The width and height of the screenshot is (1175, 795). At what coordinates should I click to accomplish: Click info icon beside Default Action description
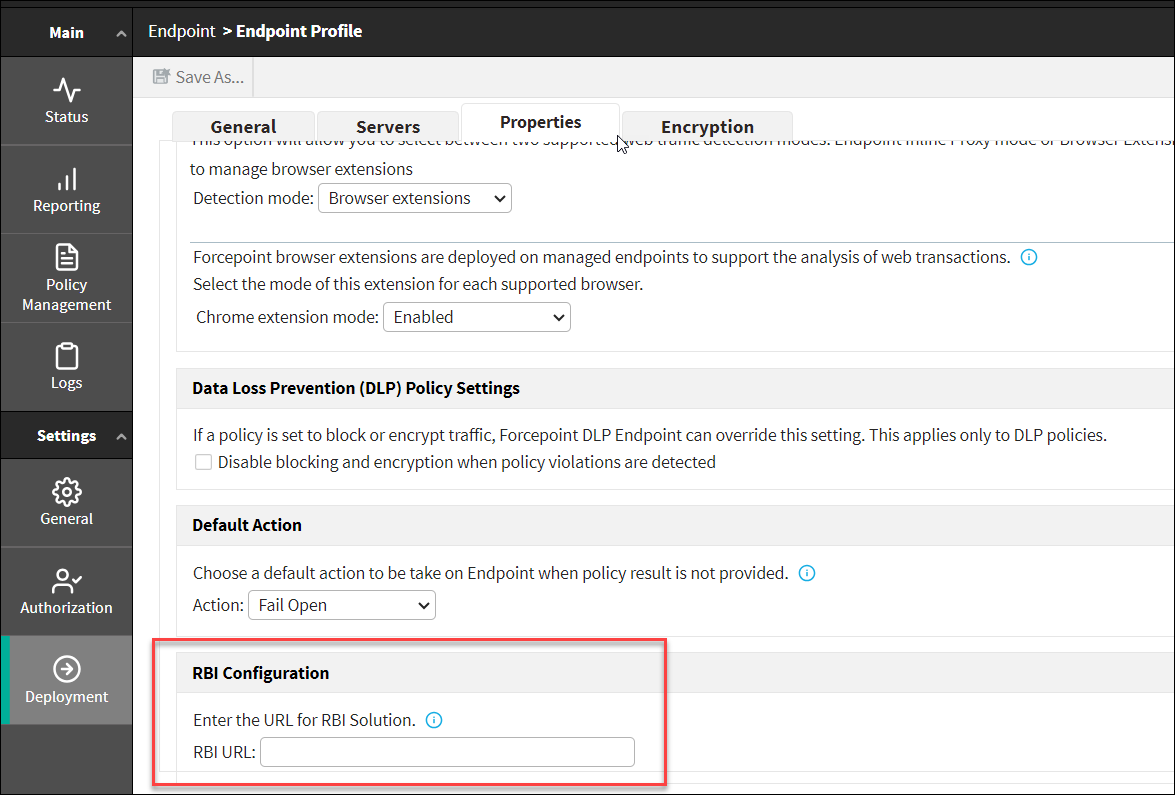point(807,573)
